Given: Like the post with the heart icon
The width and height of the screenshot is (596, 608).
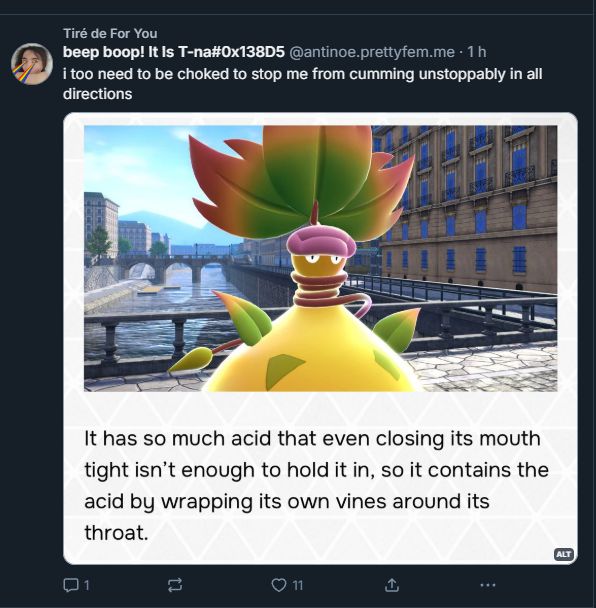Looking at the screenshot, I should (278, 585).
